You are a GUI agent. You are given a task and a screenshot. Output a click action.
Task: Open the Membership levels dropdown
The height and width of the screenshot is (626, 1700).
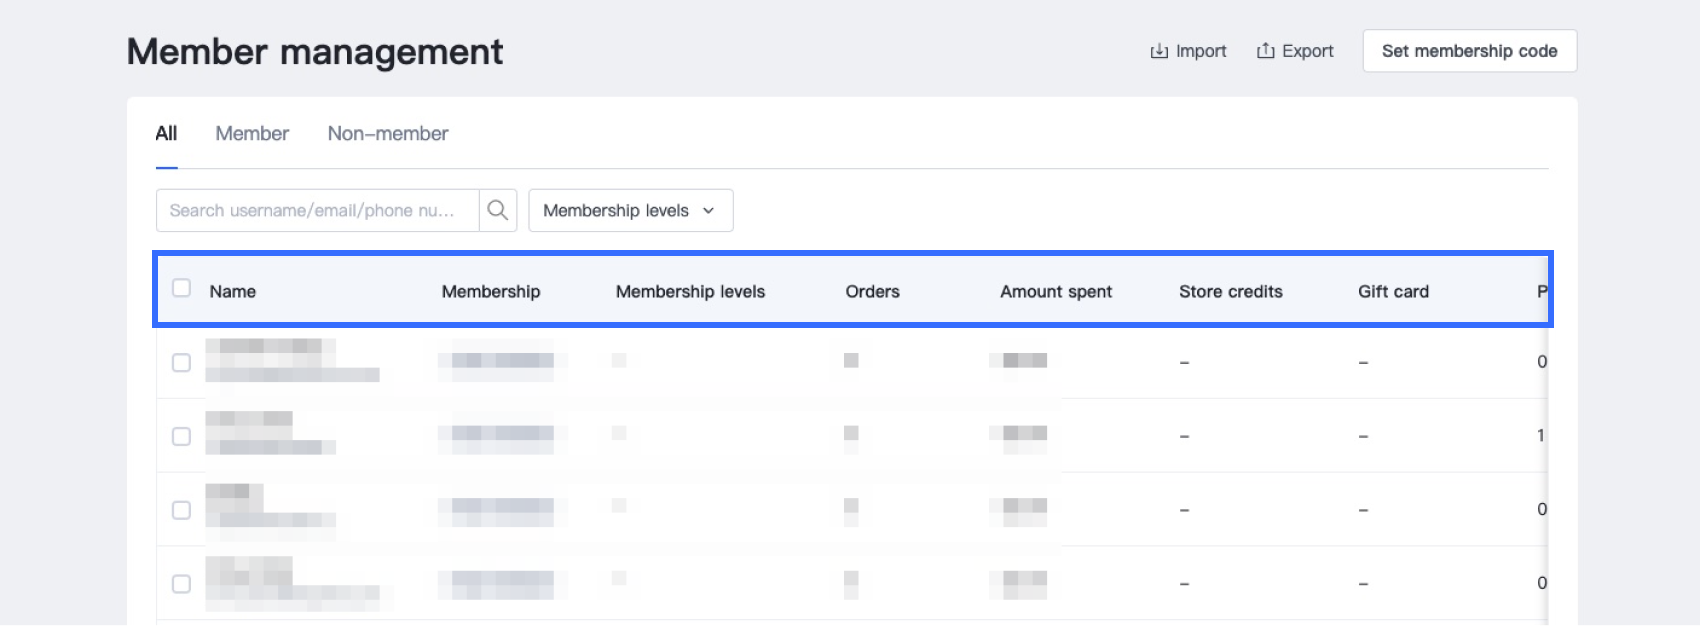[630, 210]
